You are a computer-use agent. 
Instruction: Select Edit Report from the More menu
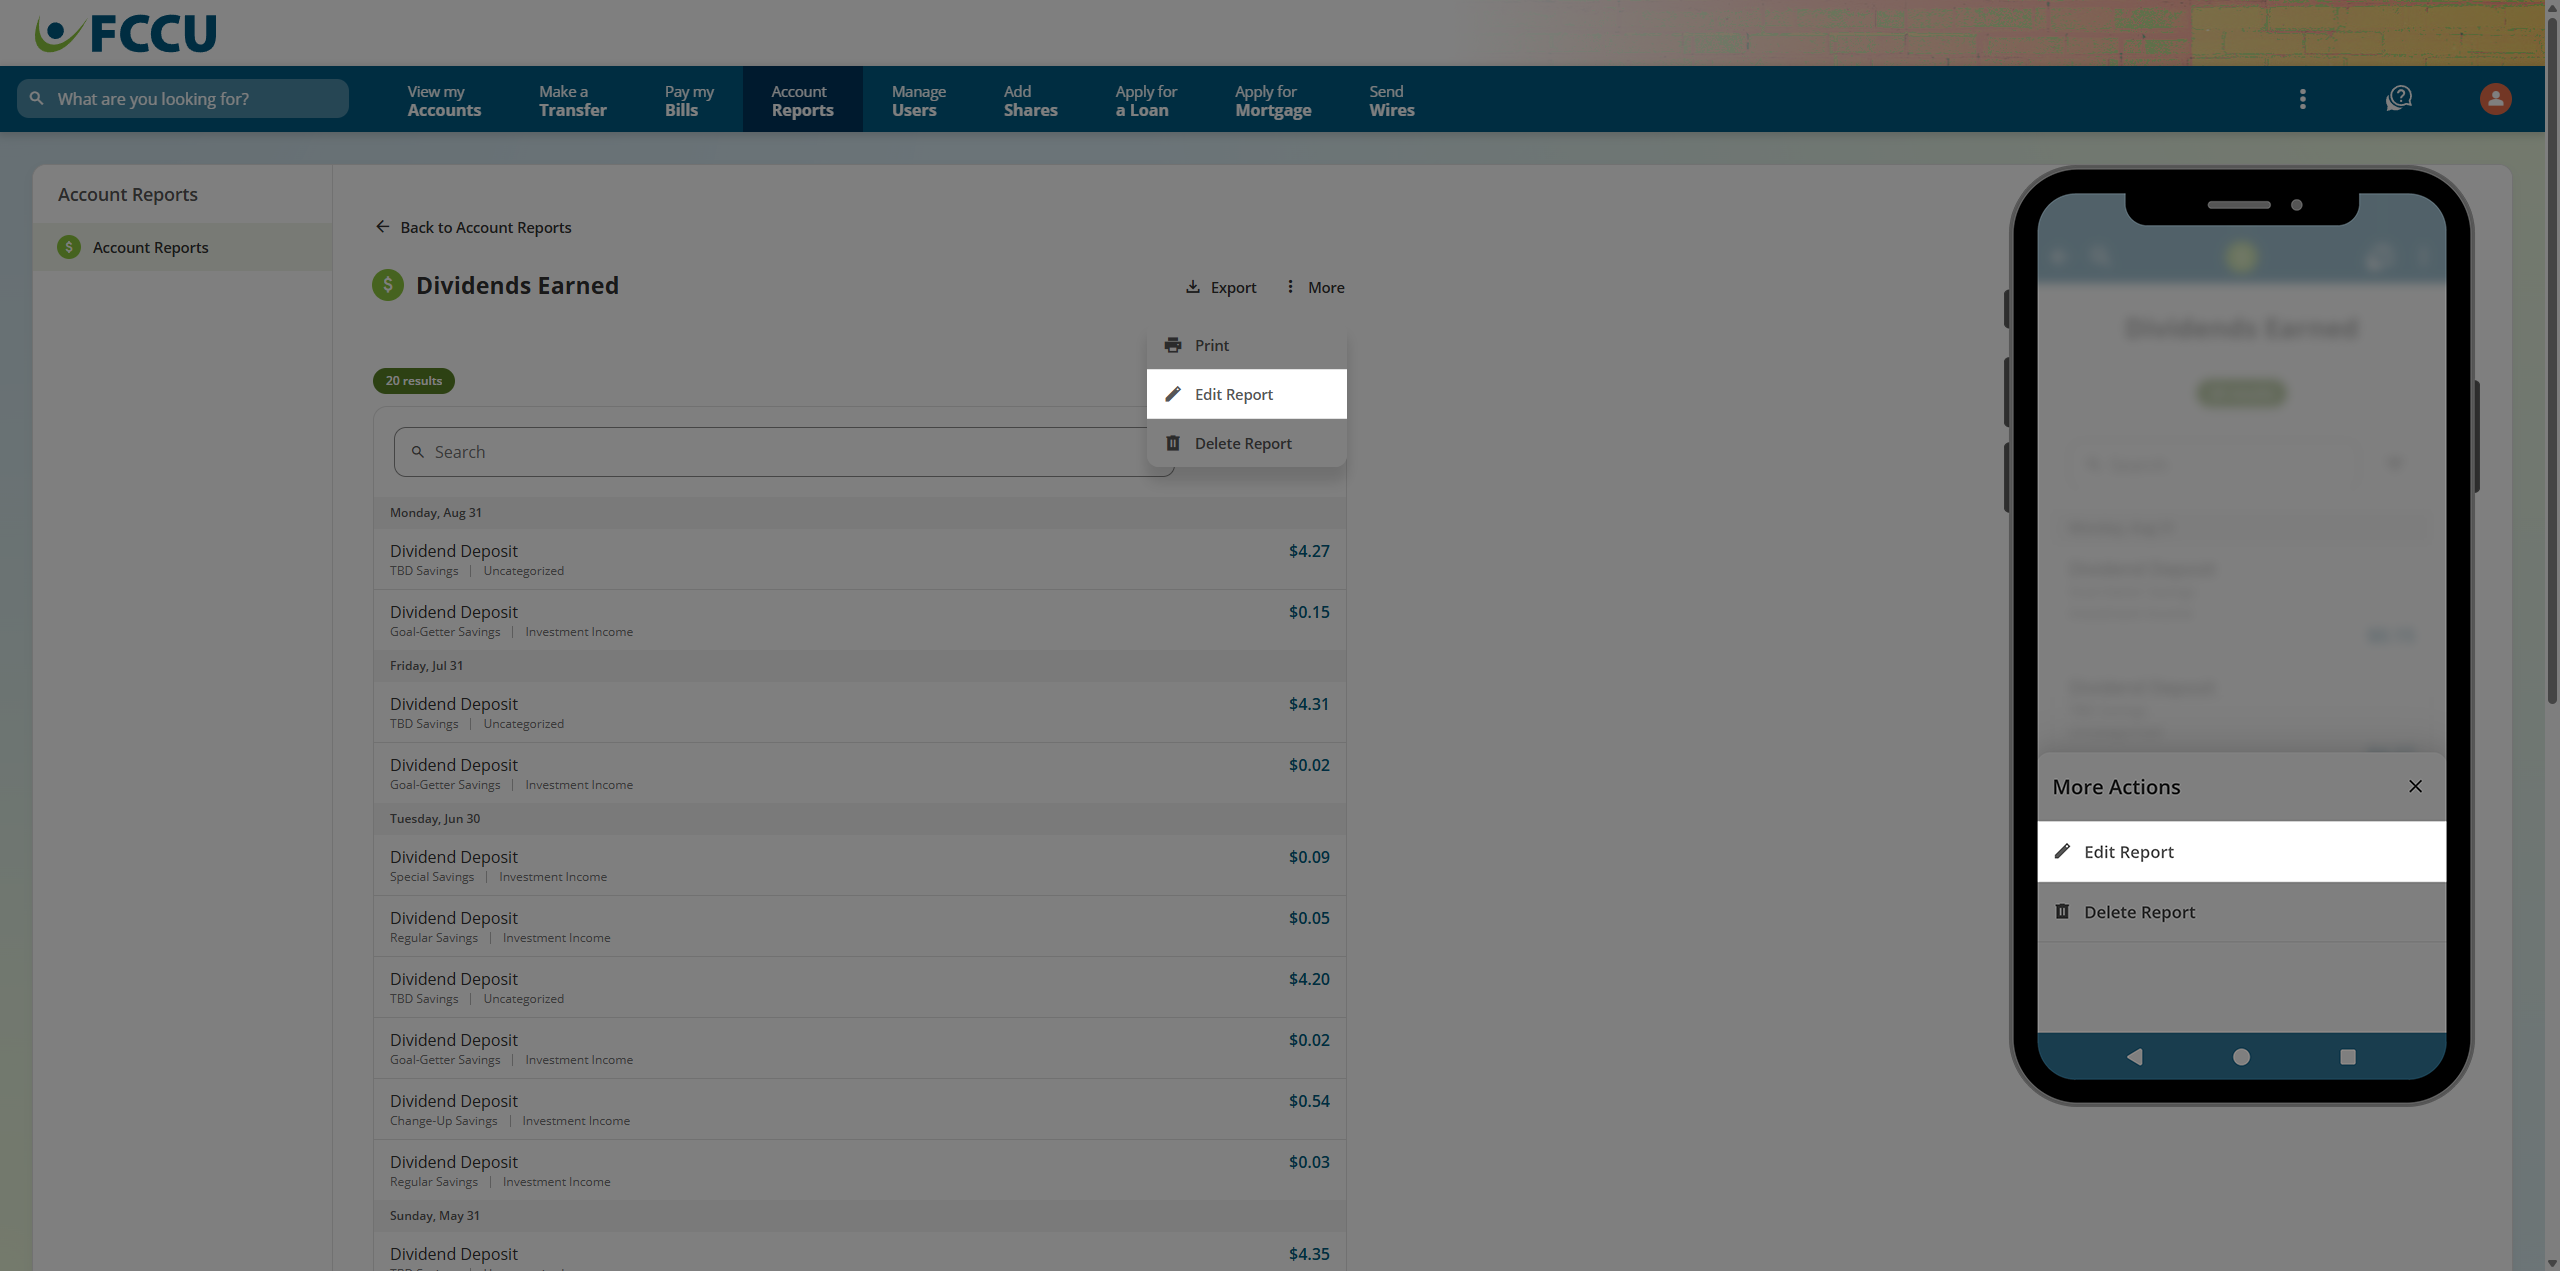point(1246,394)
